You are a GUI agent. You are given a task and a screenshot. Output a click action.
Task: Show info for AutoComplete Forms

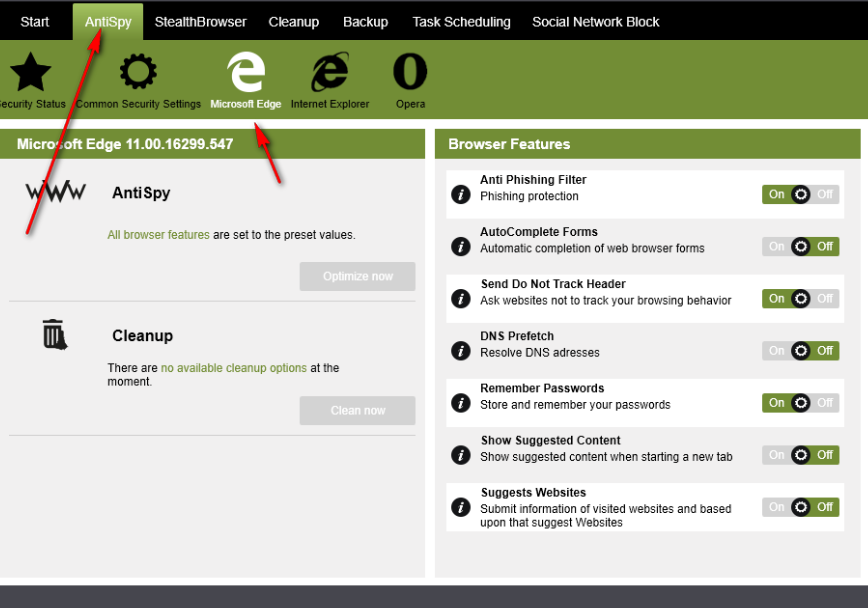[x=461, y=246]
